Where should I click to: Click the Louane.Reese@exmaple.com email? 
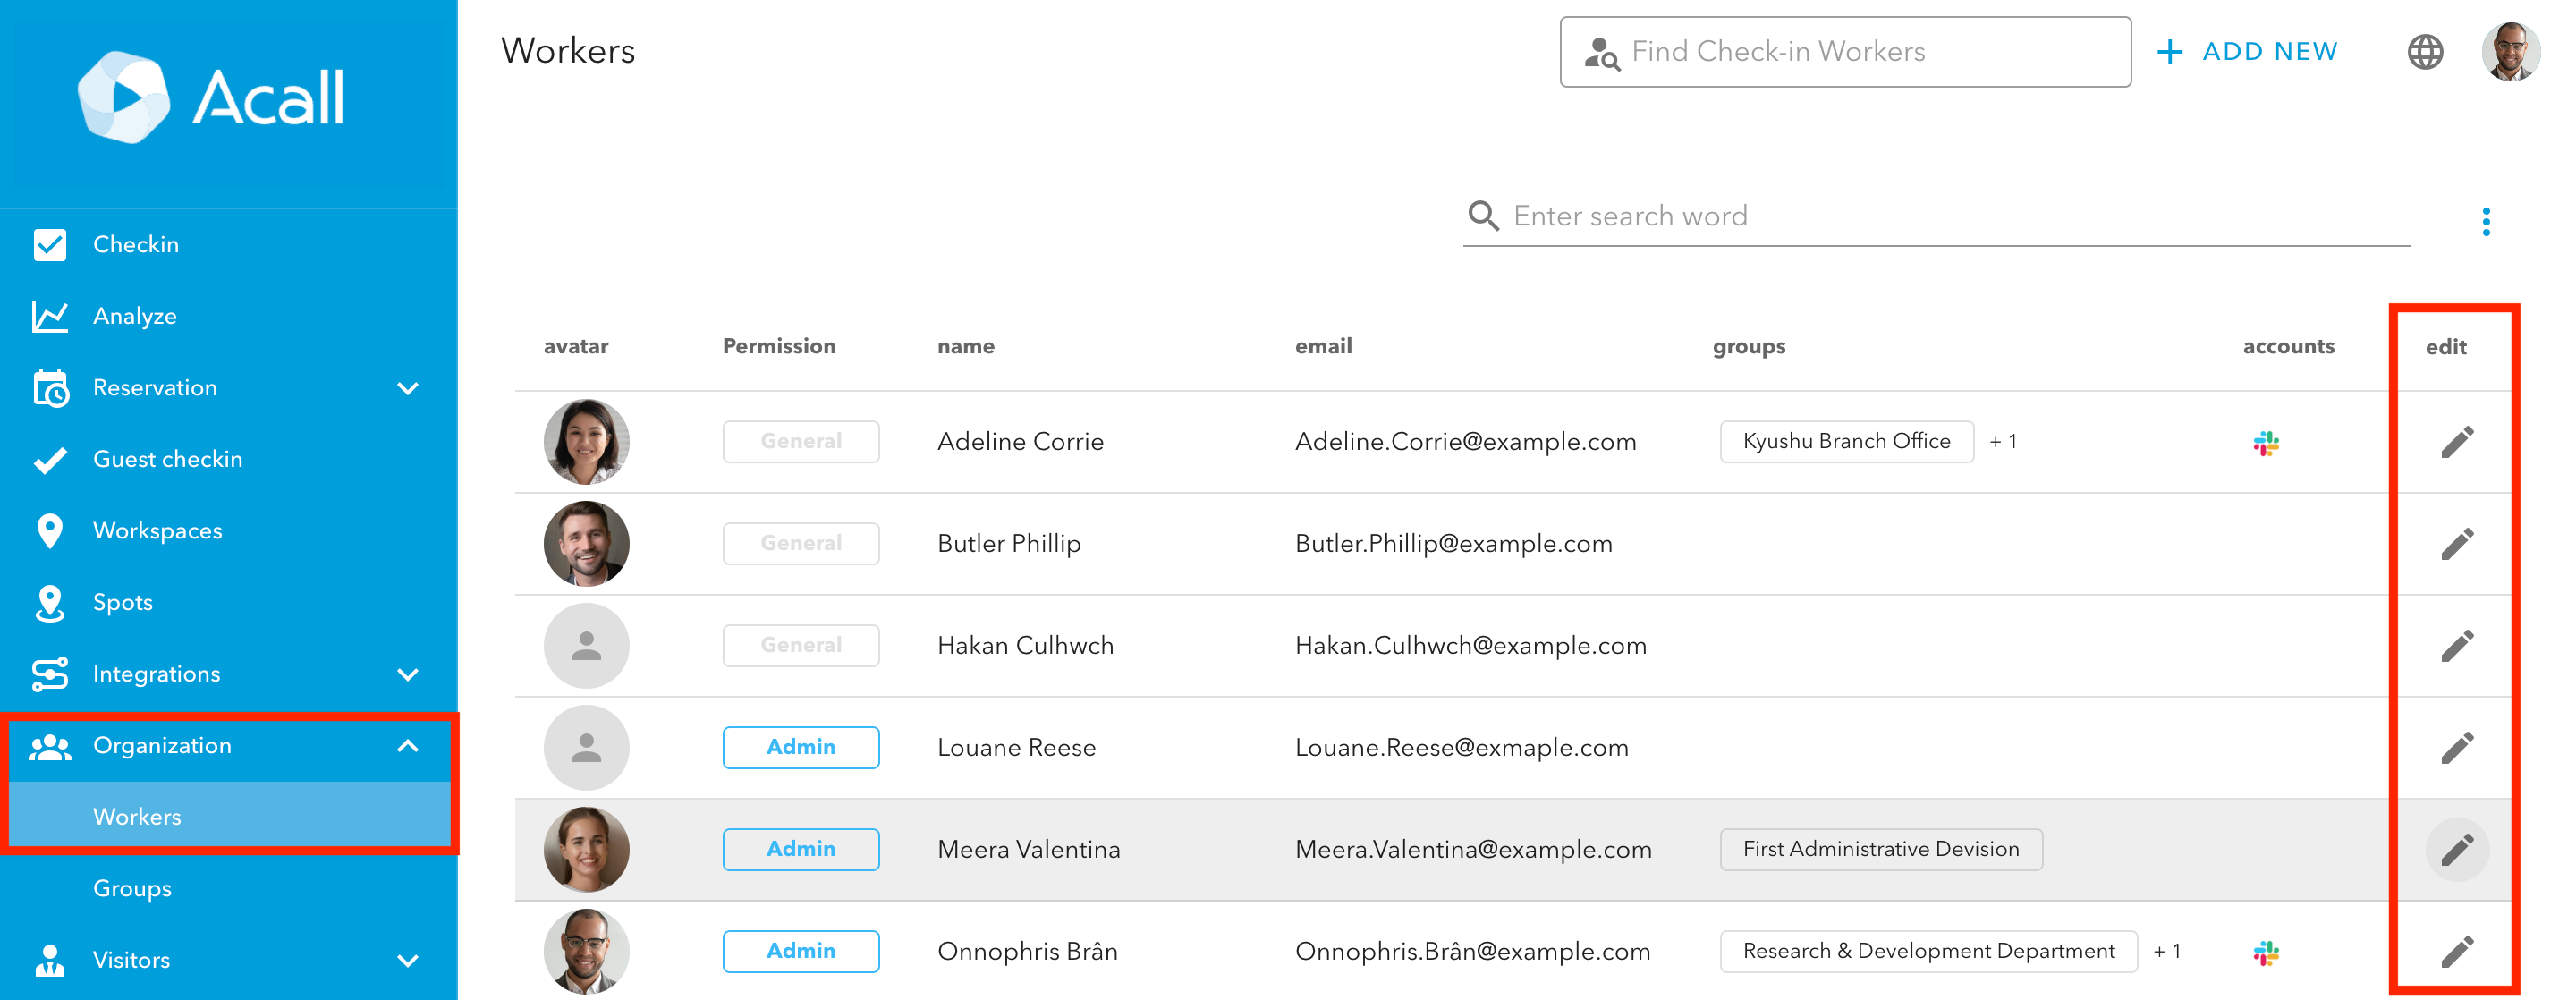click(1461, 748)
